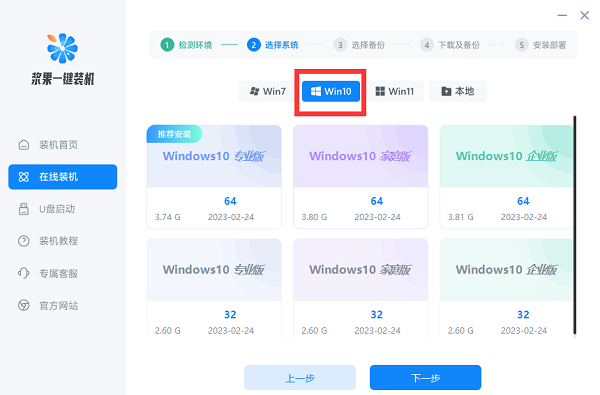Click the 选择备份 step label
Image resolution: width=600 pixels, height=395 pixels.
click(368, 45)
